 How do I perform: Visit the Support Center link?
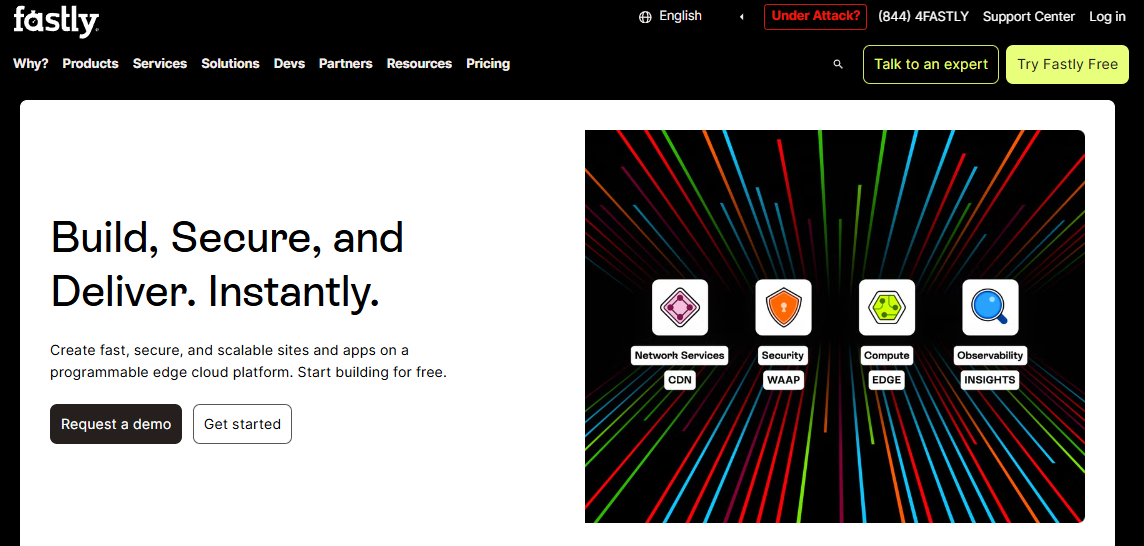click(1029, 17)
